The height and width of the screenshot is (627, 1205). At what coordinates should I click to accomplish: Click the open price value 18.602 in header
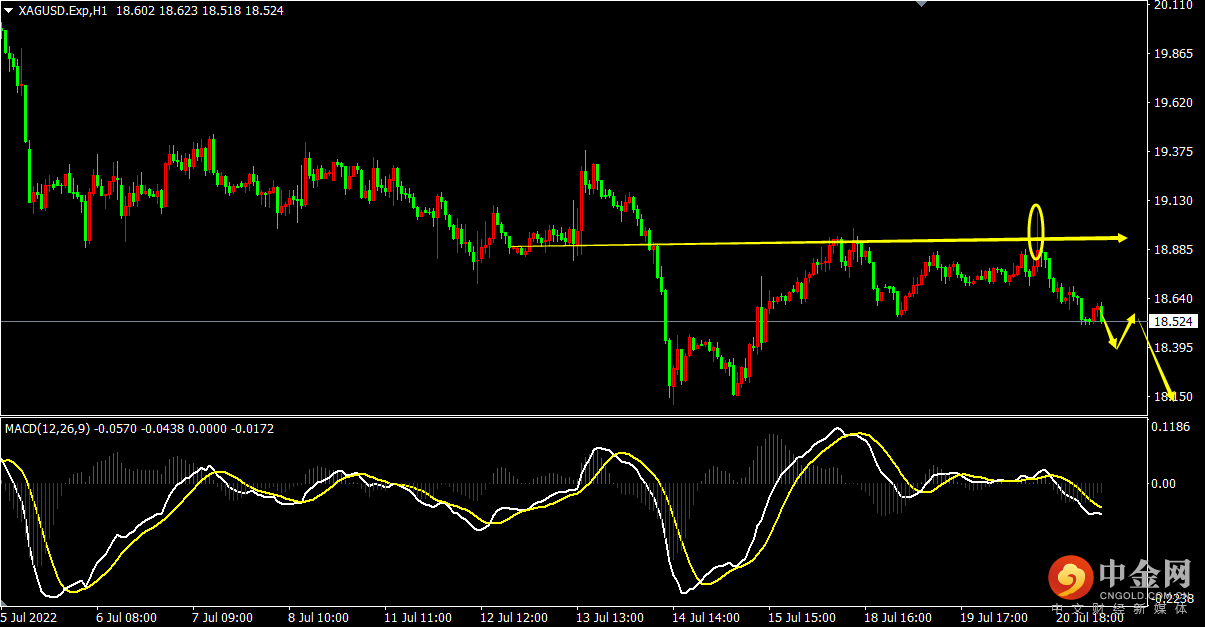point(134,10)
